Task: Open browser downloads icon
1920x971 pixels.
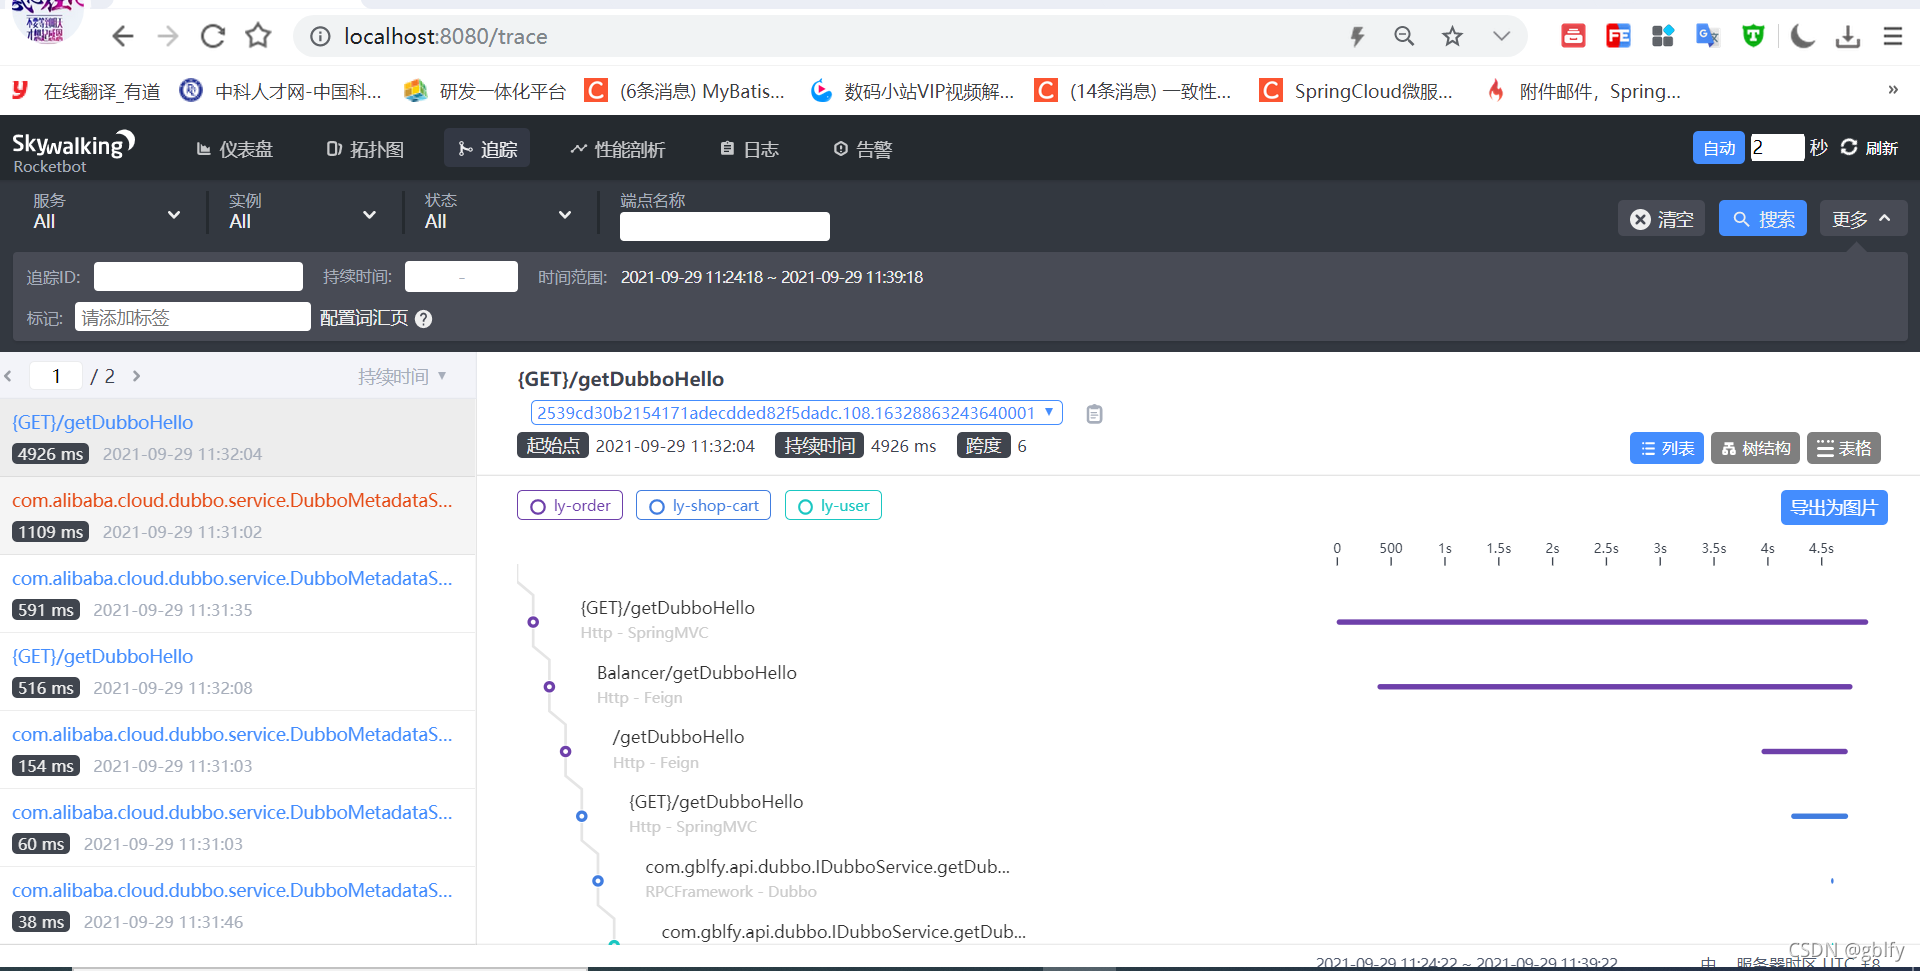Action: (1848, 37)
